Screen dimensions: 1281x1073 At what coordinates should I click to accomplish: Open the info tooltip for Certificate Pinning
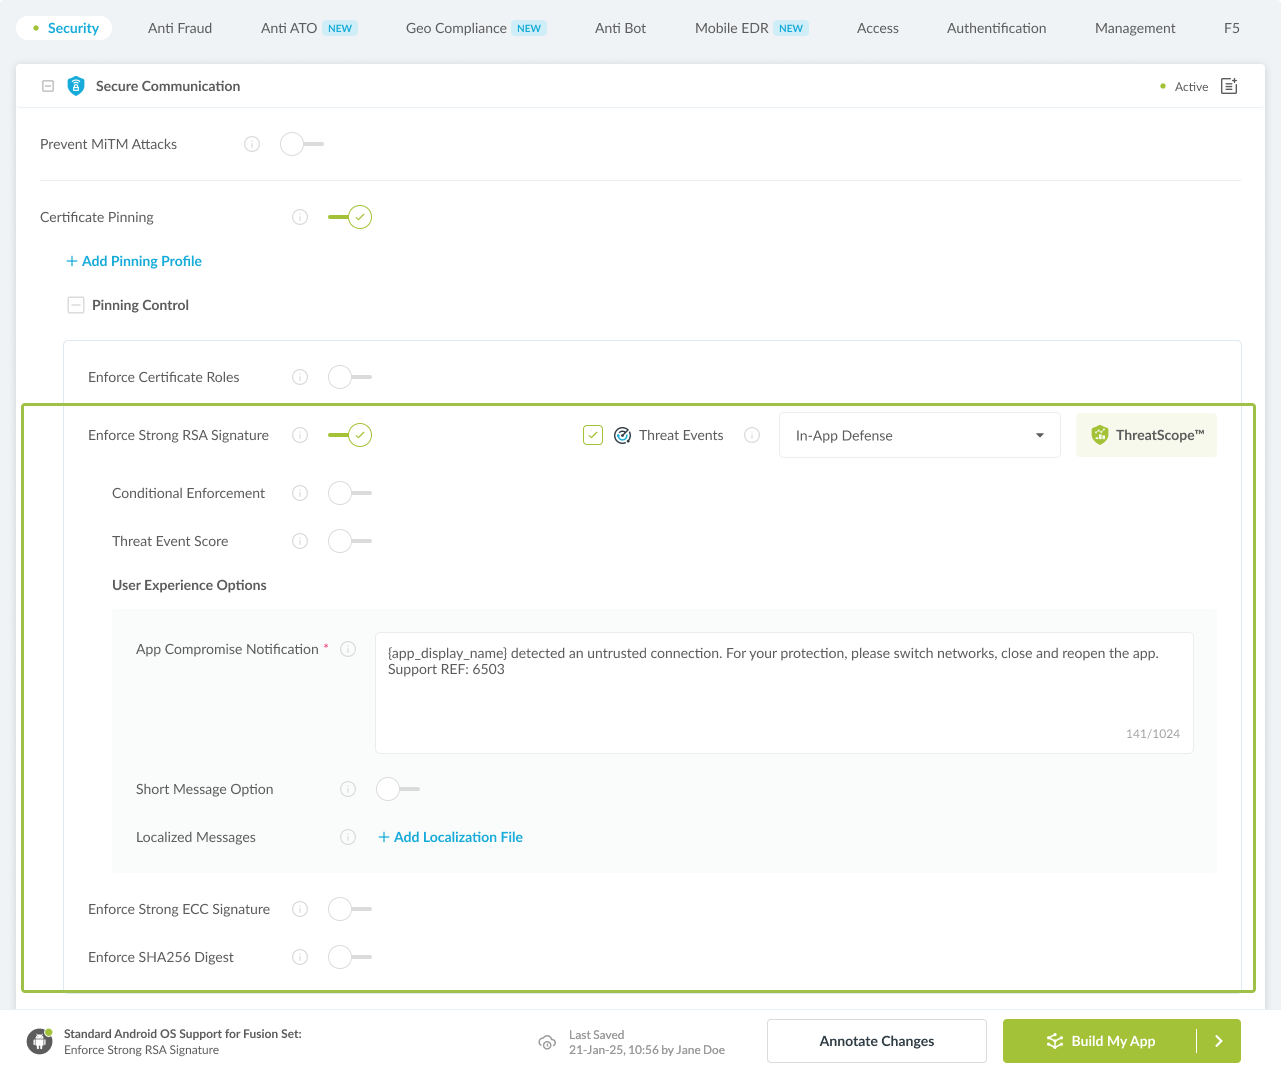(299, 217)
